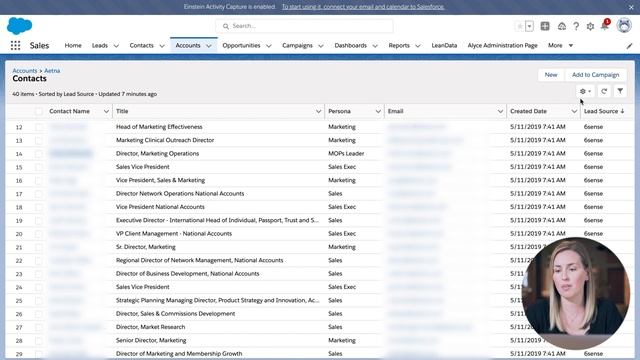
Task: Click 'Director, Market Research' title cell
Action: tap(150, 327)
